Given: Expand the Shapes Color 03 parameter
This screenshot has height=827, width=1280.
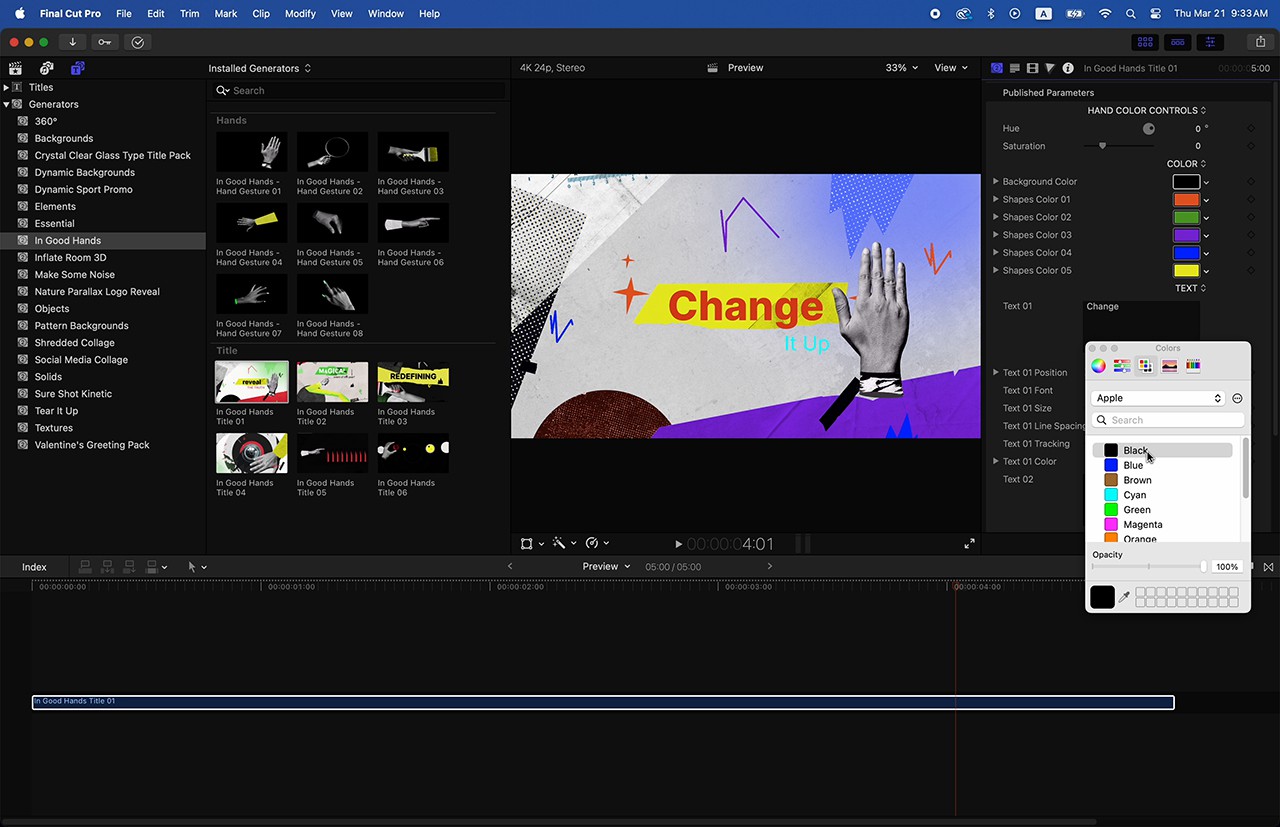Looking at the screenshot, I should [x=995, y=235].
